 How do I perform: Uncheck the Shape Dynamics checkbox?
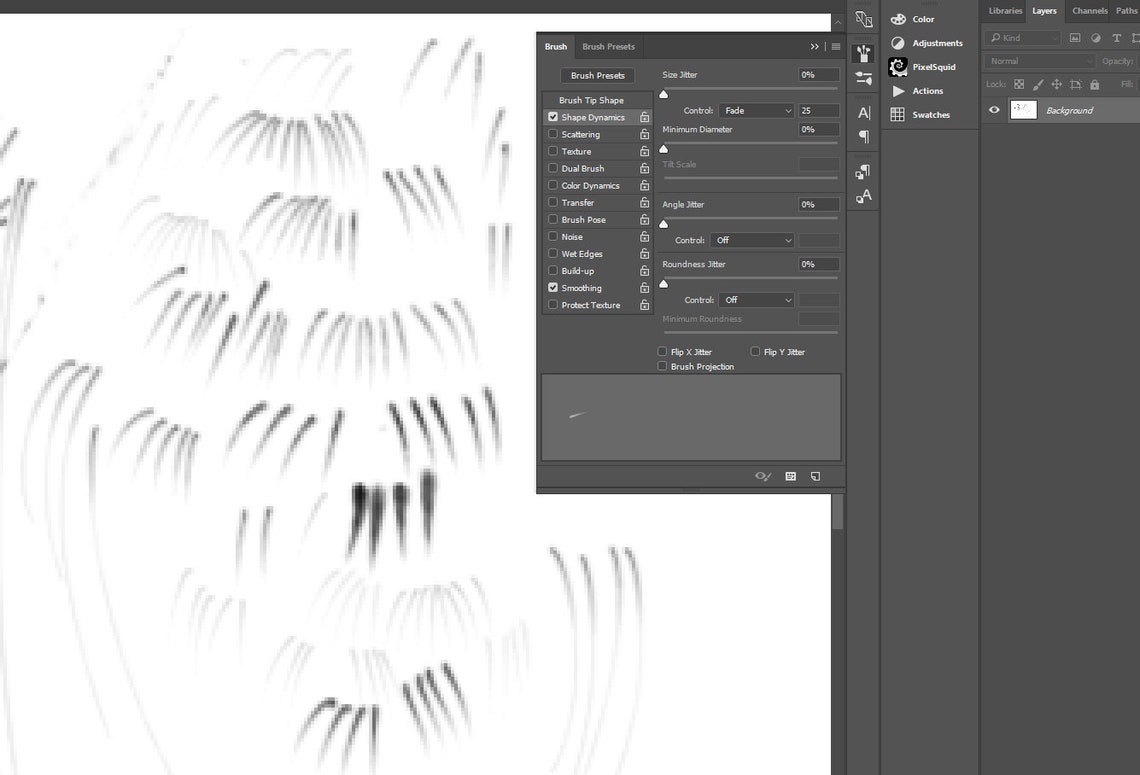tap(553, 117)
